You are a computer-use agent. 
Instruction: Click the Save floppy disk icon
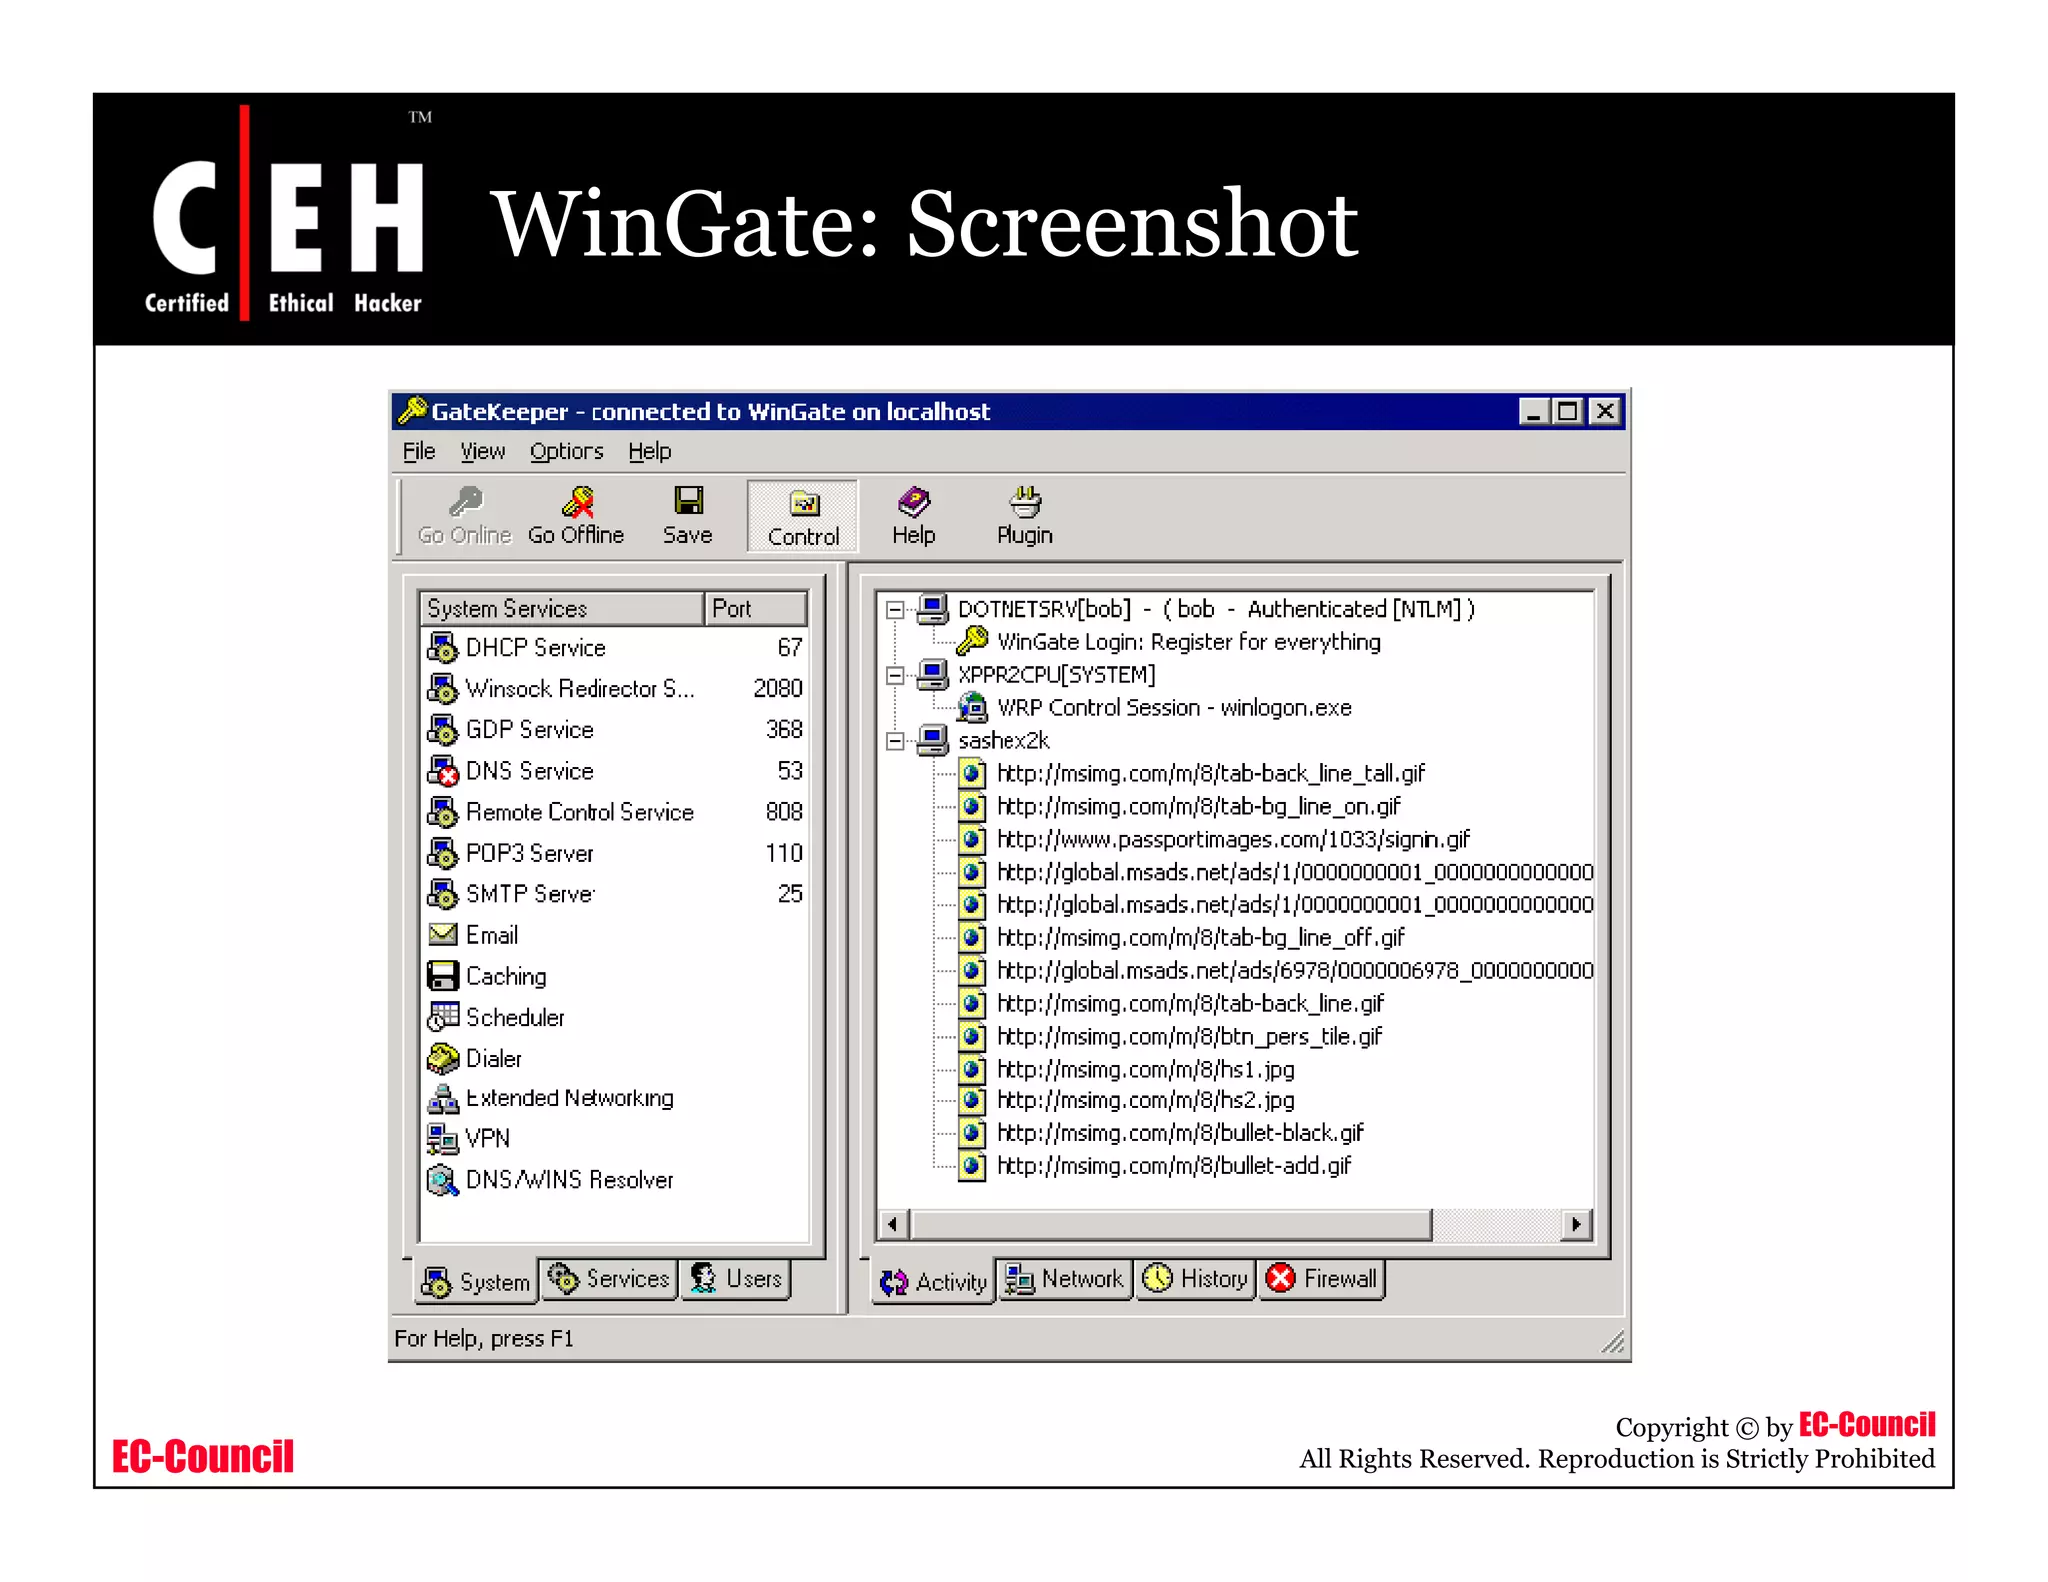tap(688, 500)
